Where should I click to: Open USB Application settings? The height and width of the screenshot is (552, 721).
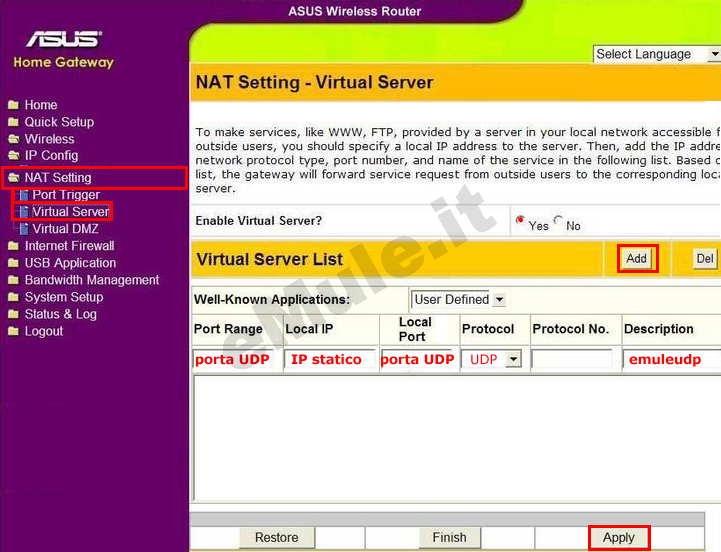(x=70, y=263)
